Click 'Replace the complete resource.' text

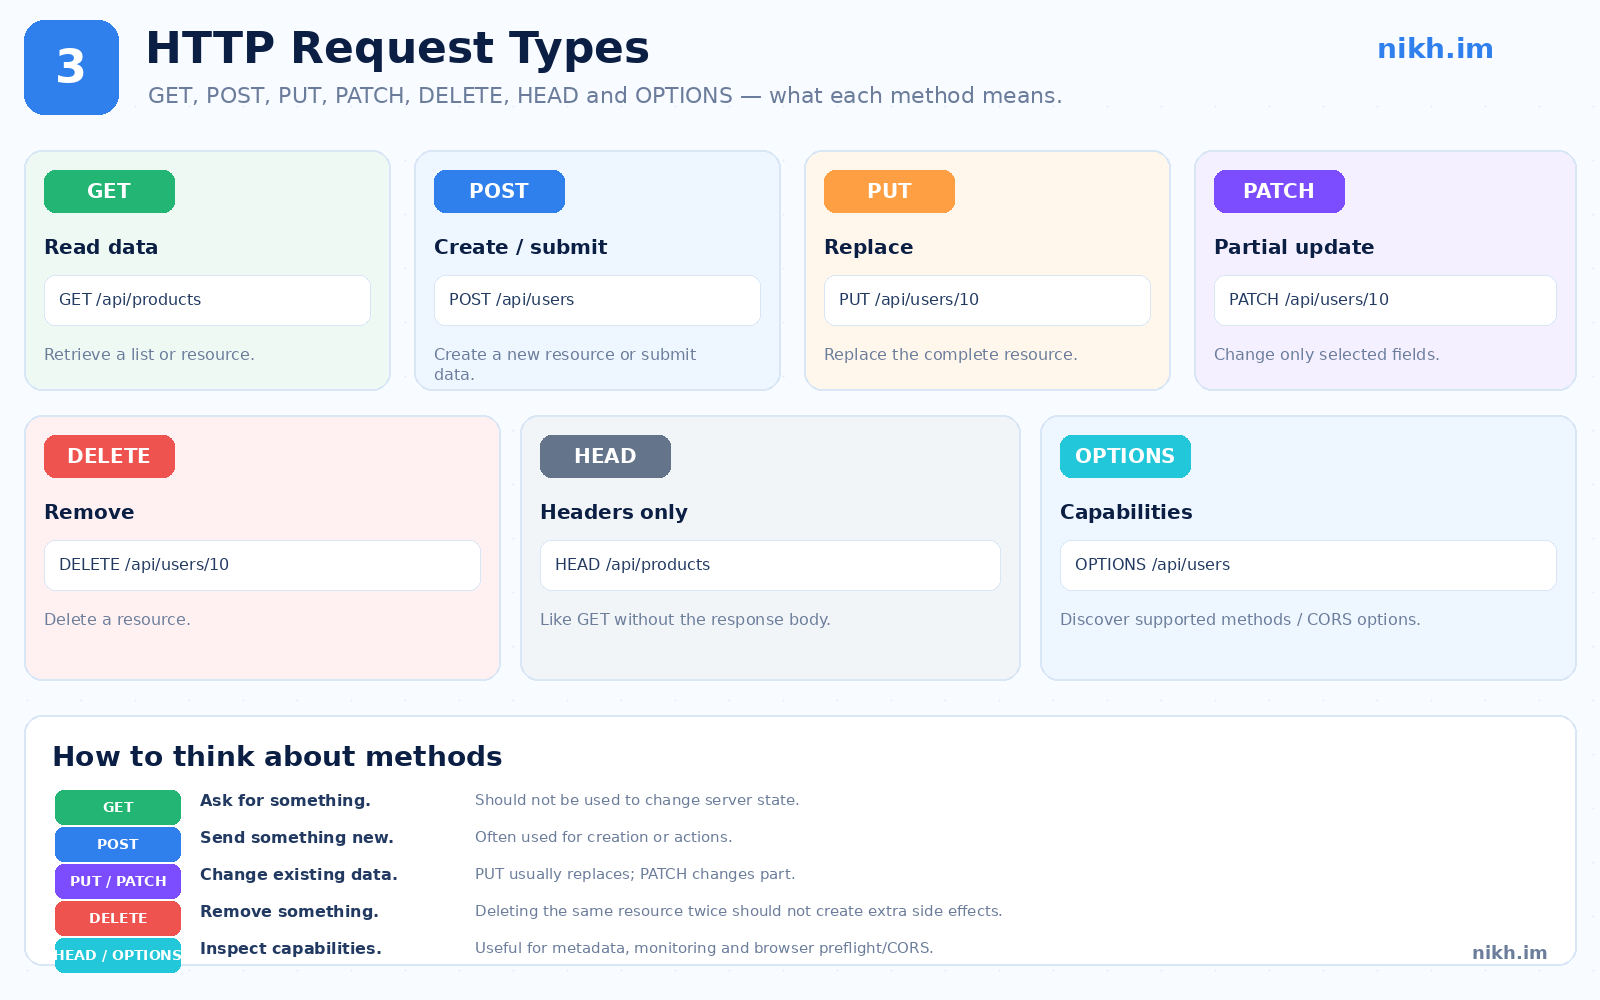(x=951, y=354)
